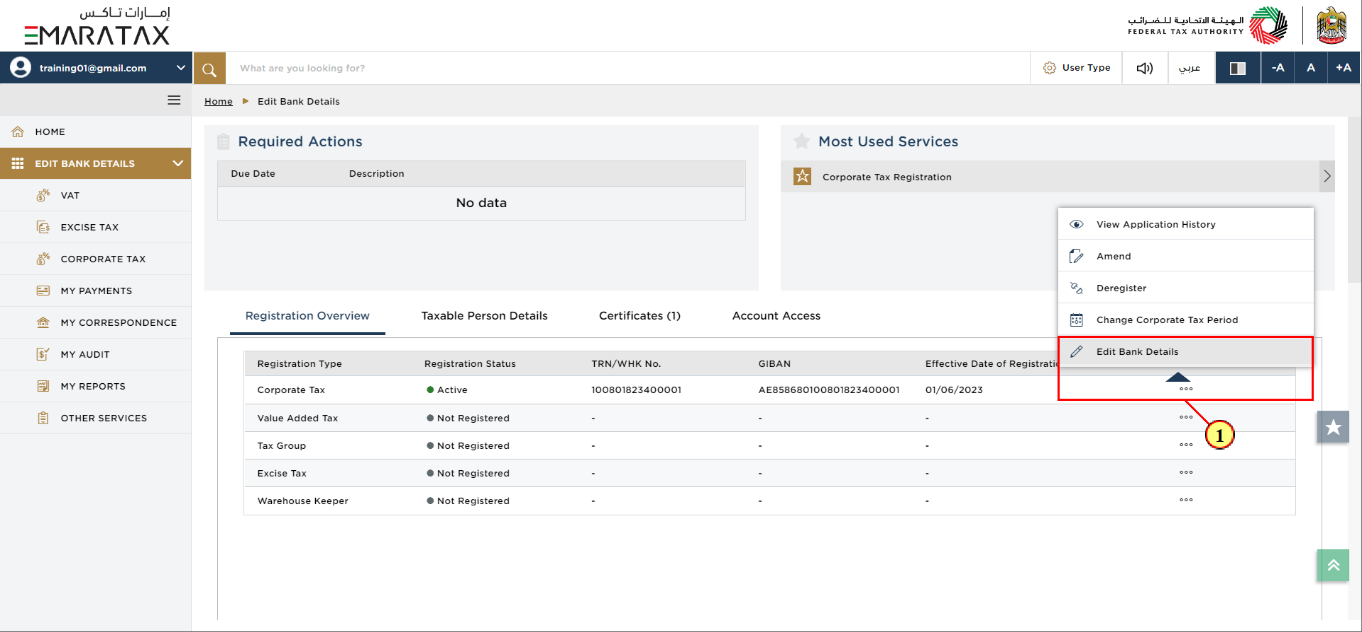The image size is (1362, 632).
Task: Click the Registration Status column header
Action: 470,364
